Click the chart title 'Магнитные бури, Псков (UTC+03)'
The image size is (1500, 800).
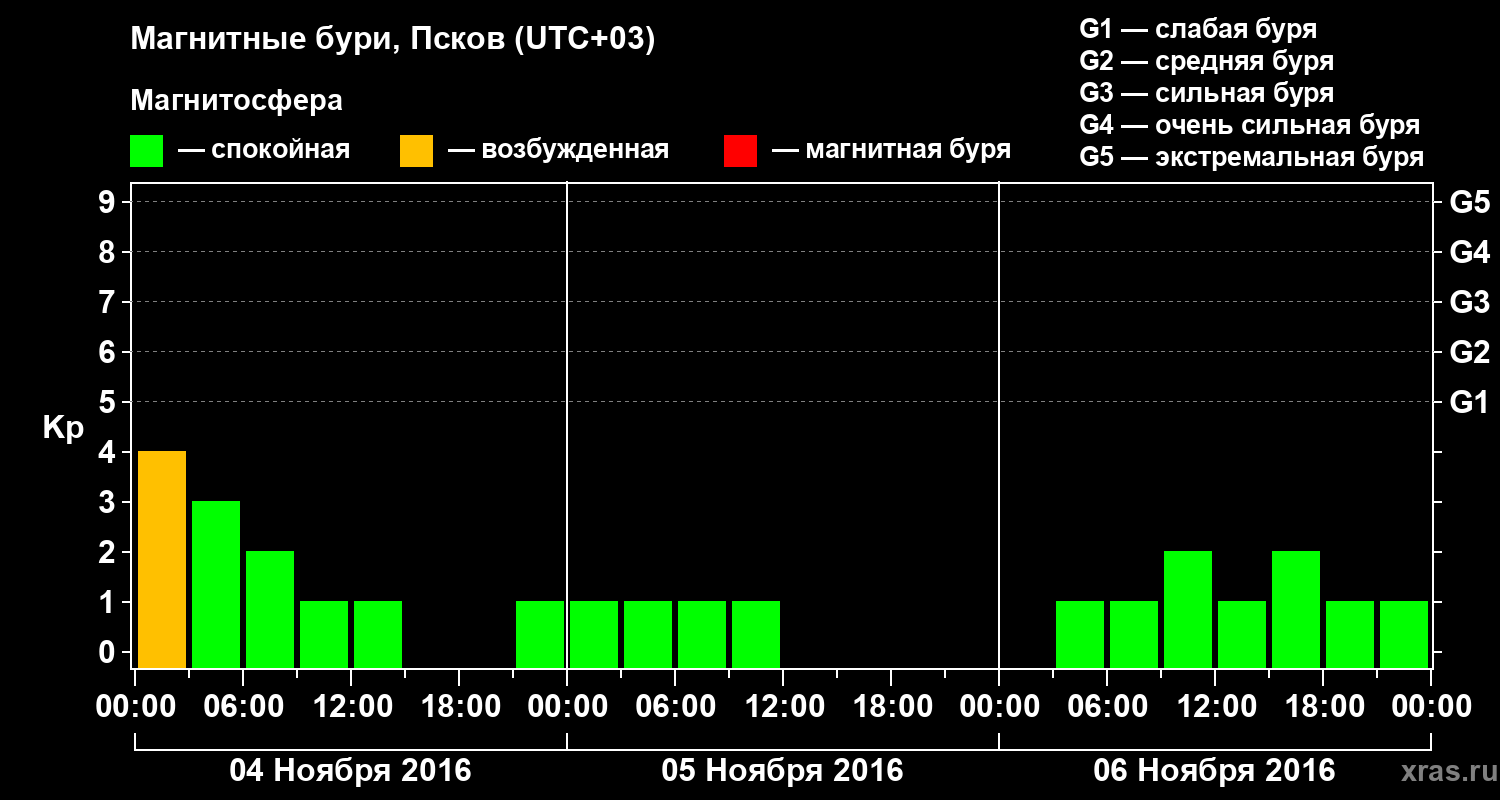[x=392, y=40]
